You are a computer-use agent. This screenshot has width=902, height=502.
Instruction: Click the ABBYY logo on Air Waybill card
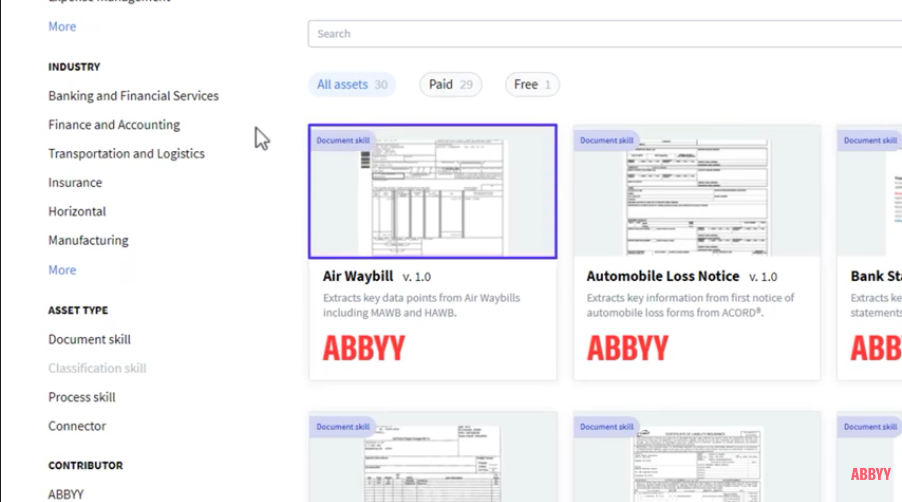click(x=364, y=348)
